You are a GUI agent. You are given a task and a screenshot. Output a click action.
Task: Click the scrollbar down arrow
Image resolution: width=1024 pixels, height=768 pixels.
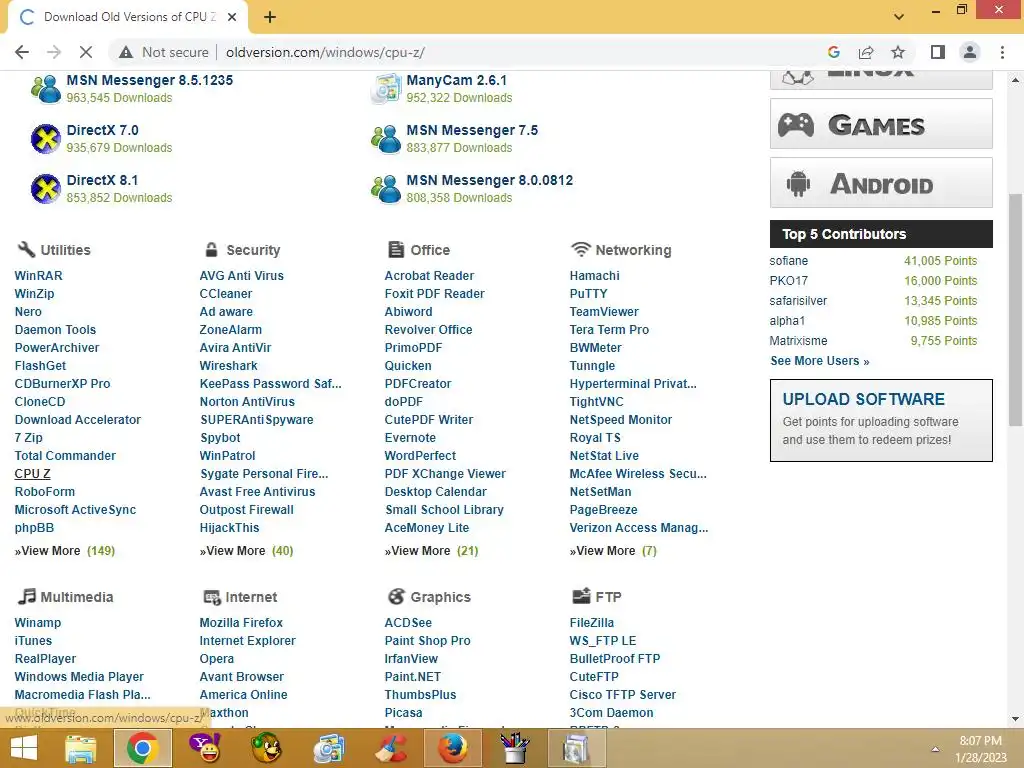[x=1015, y=719]
